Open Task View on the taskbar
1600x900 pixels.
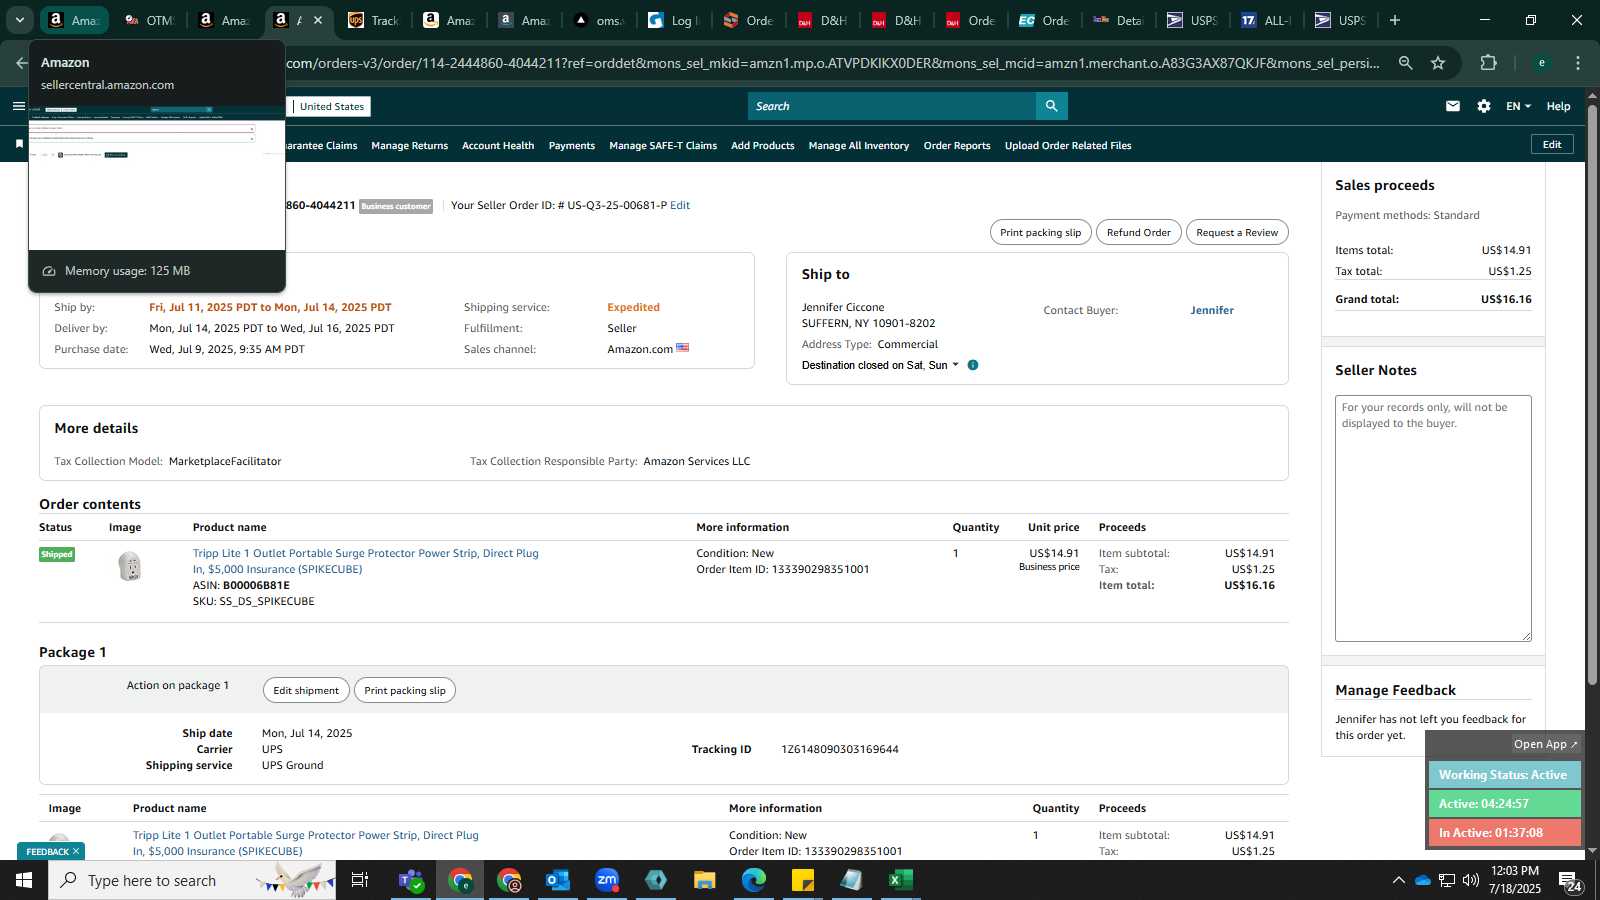[x=360, y=880]
